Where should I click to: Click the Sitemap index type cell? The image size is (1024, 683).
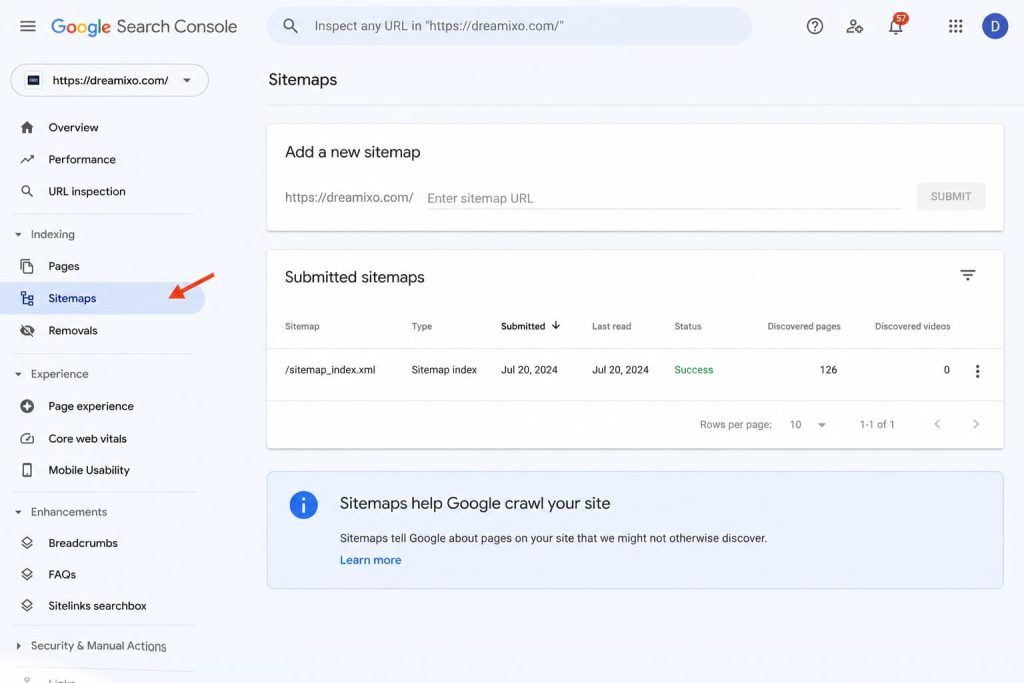pos(444,370)
